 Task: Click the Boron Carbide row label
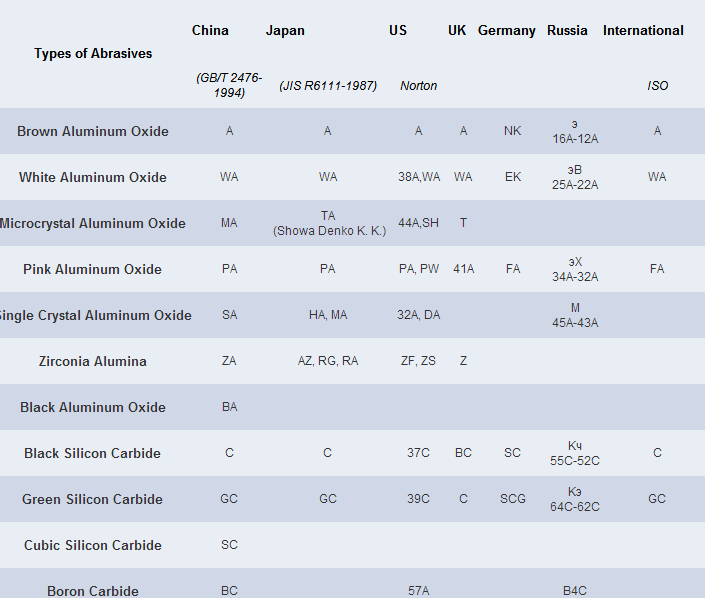(x=93, y=590)
